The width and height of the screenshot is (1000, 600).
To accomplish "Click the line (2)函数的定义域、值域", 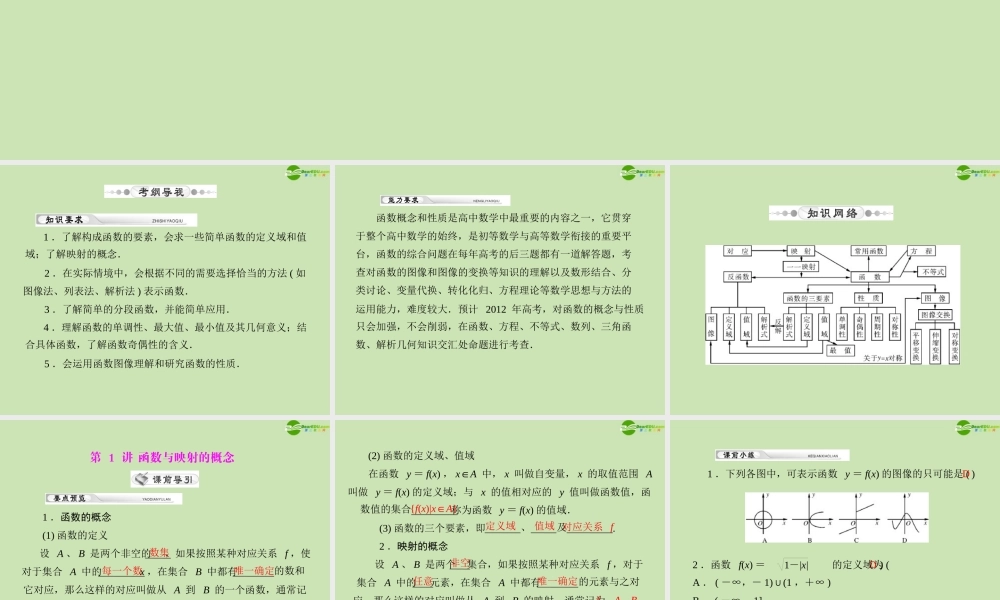I will [x=421, y=456].
